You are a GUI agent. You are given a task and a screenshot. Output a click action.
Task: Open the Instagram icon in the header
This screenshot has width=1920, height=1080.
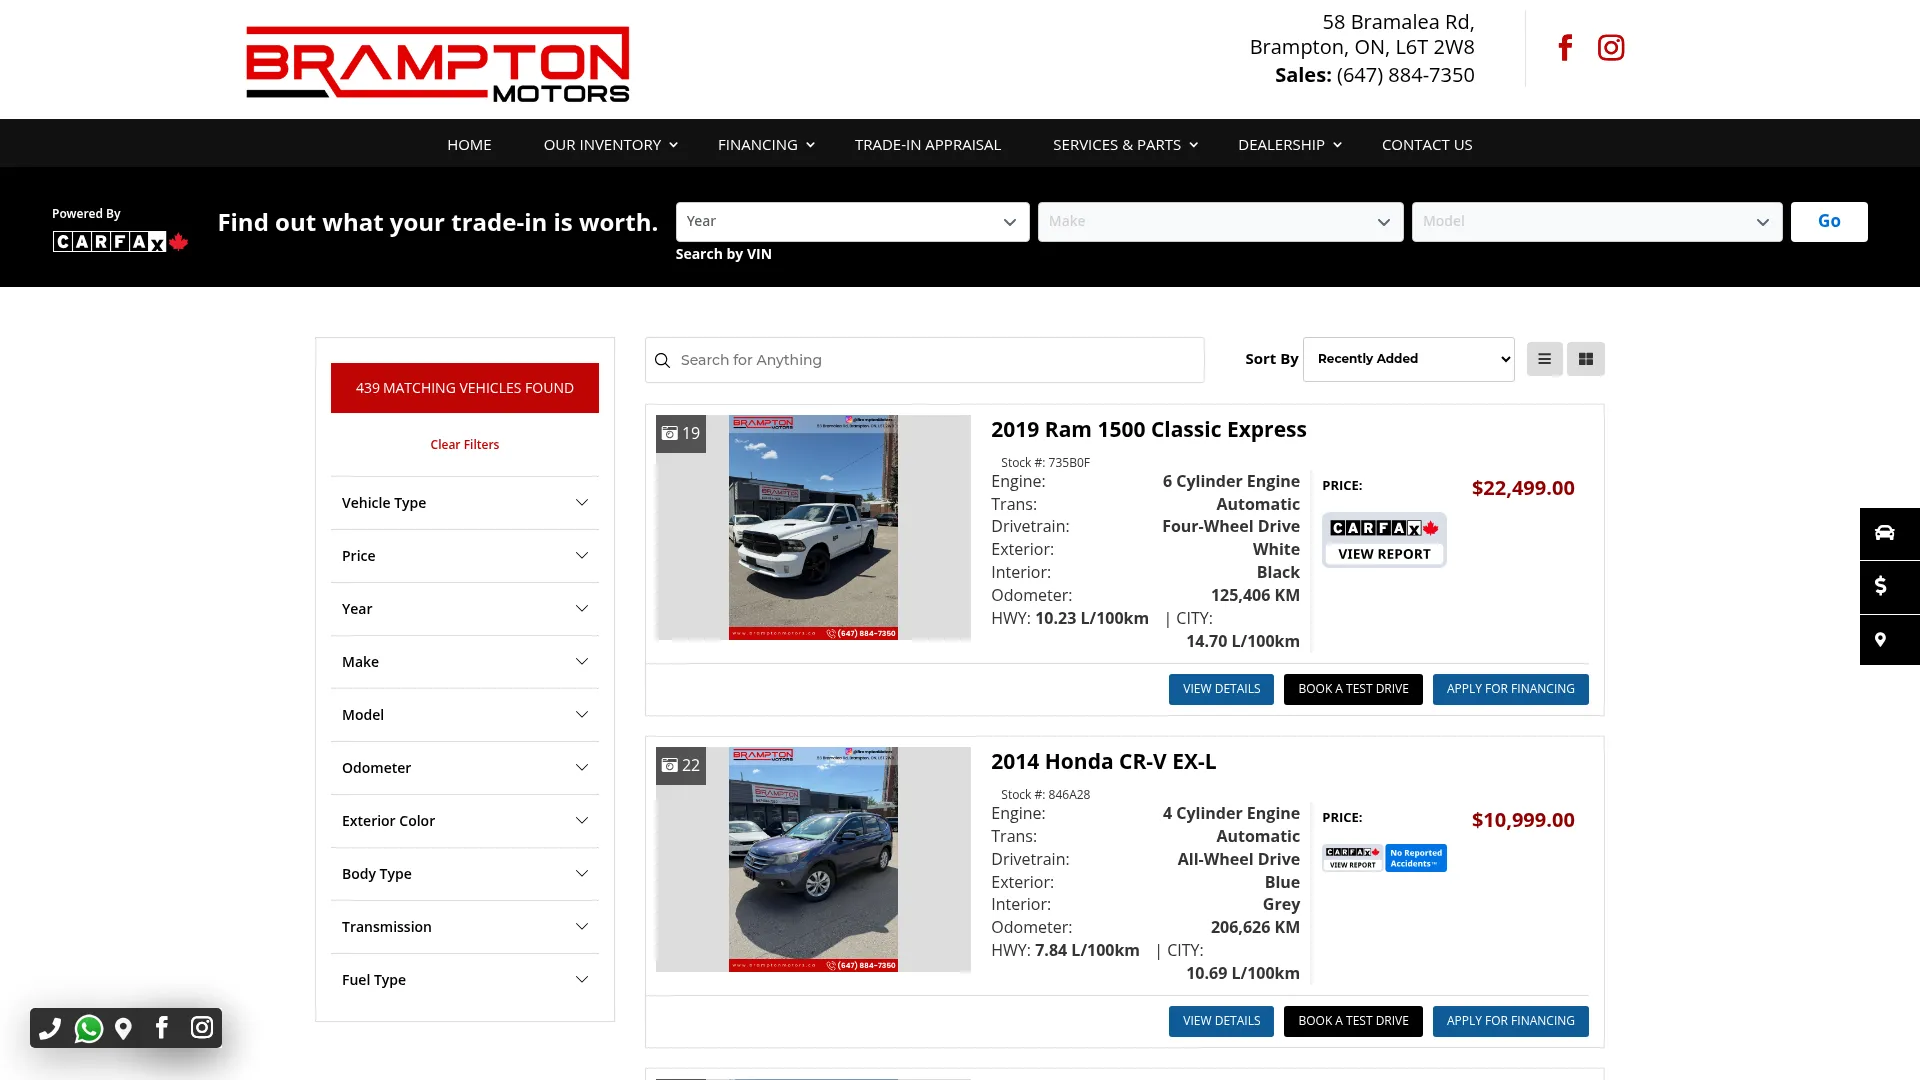(x=1611, y=48)
